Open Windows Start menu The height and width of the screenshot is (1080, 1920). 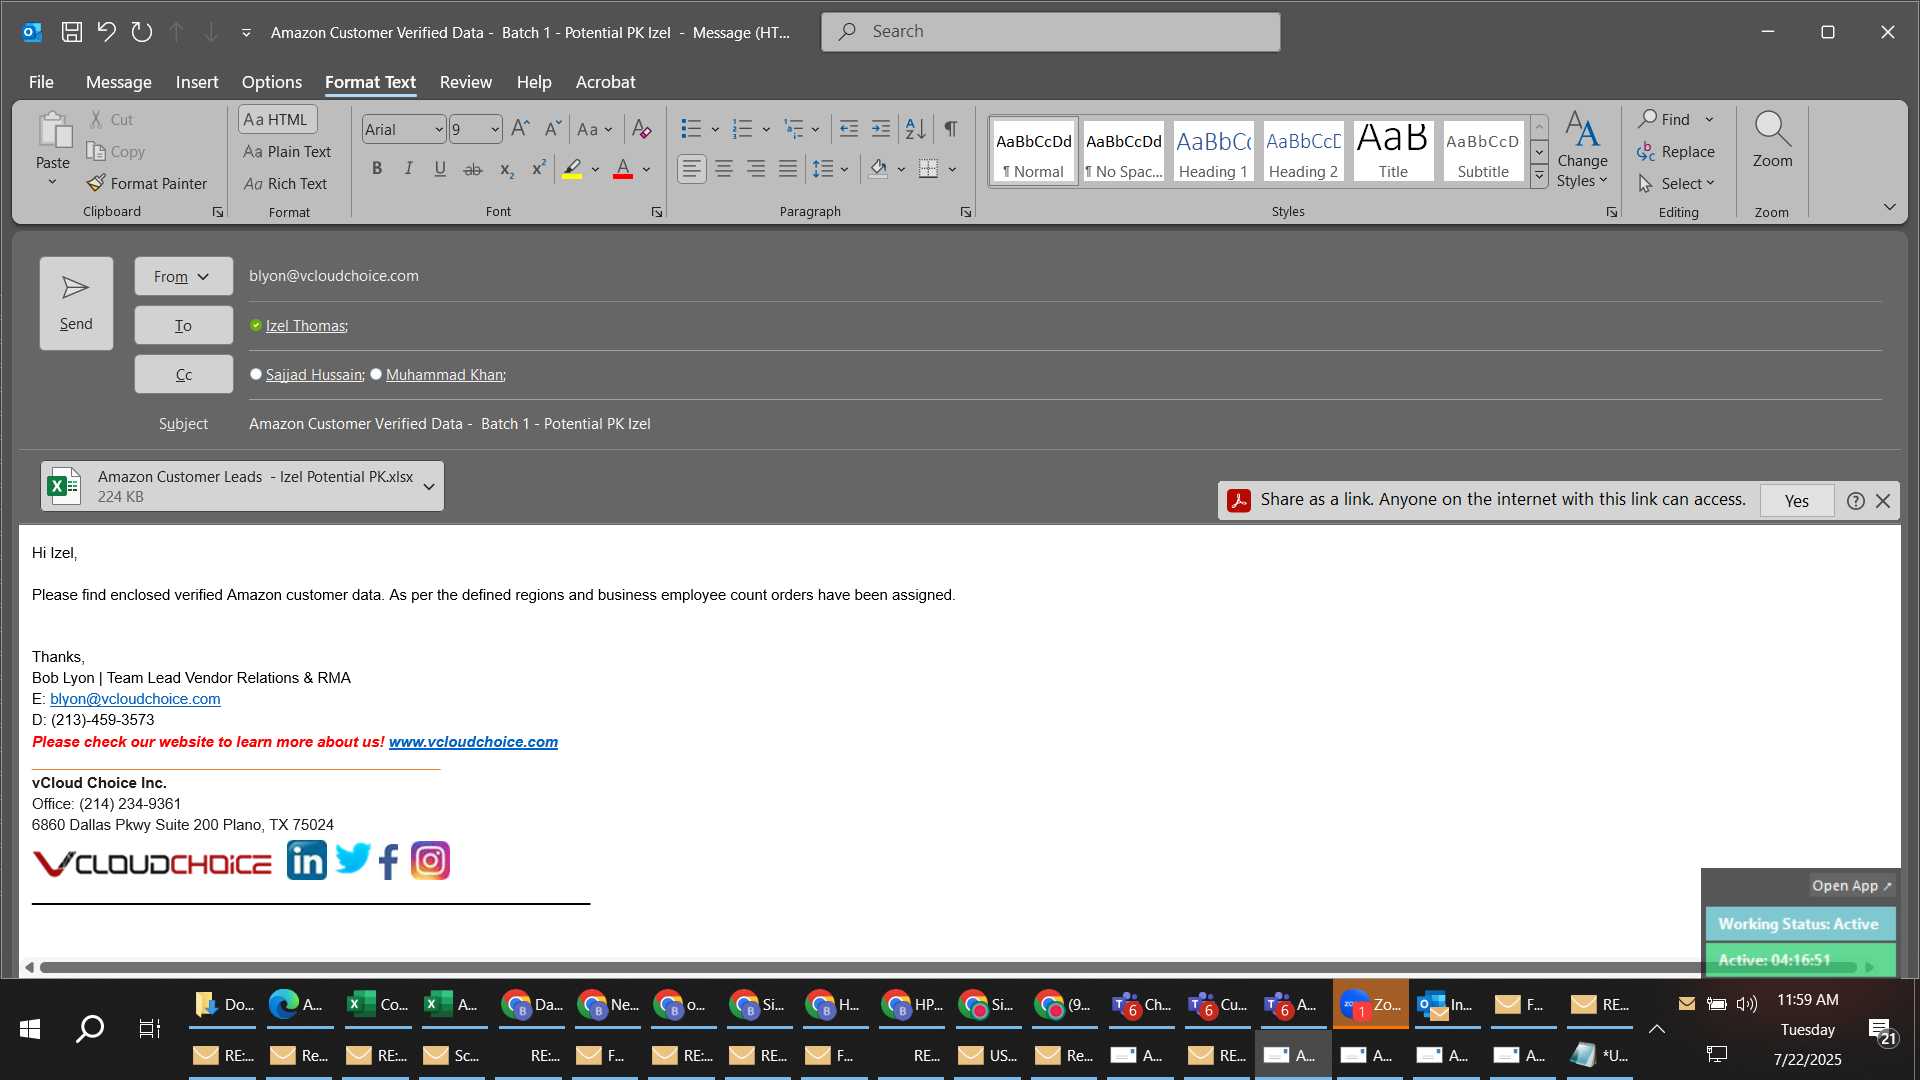(30, 1028)
